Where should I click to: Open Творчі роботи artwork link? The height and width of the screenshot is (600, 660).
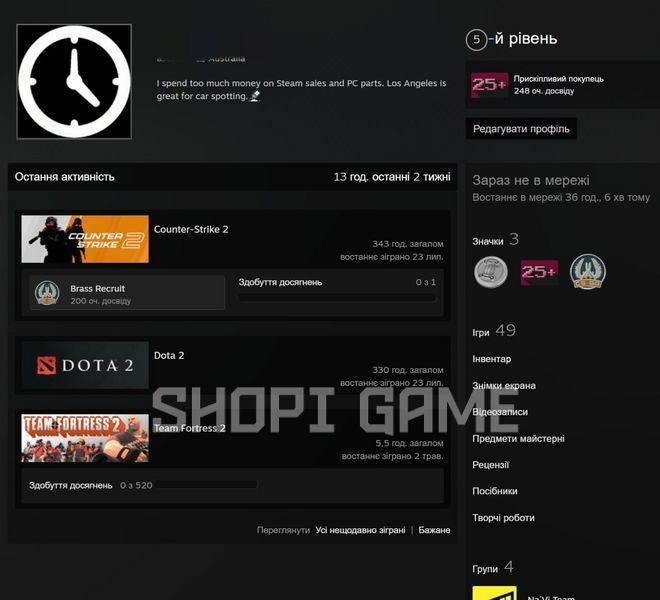503,518
